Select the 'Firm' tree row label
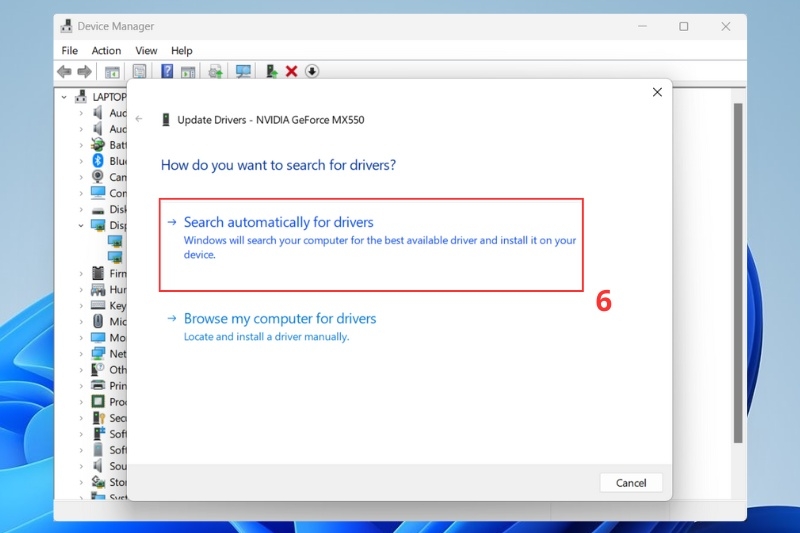 tap(118, 273)
